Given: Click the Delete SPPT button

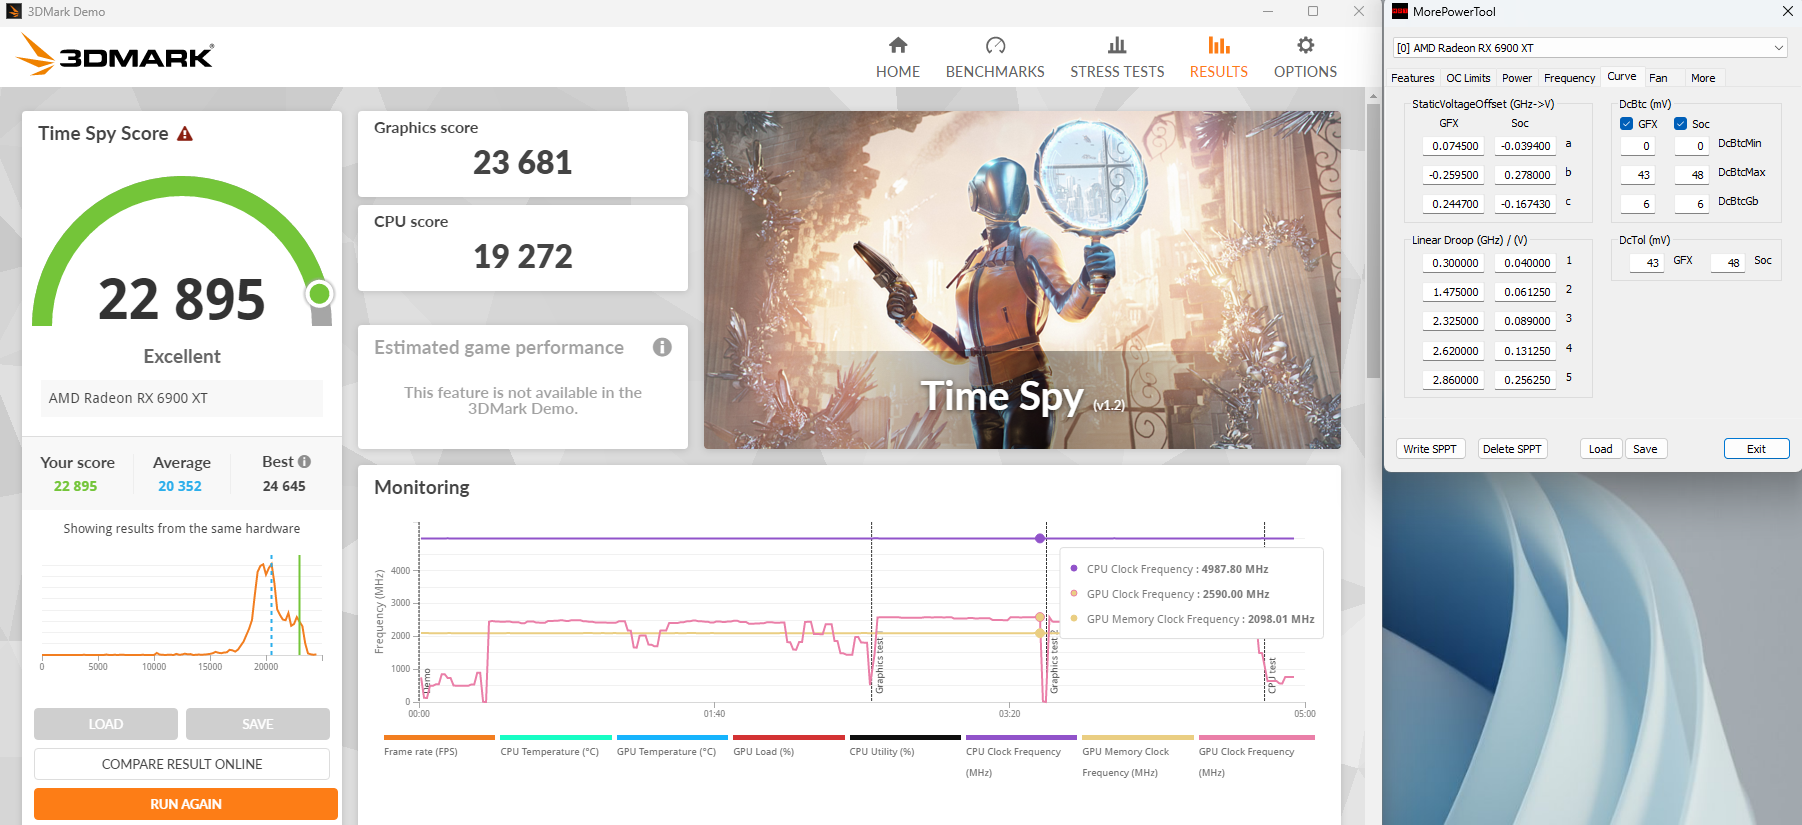Looking at the screenshot, I should [1512, 449].
